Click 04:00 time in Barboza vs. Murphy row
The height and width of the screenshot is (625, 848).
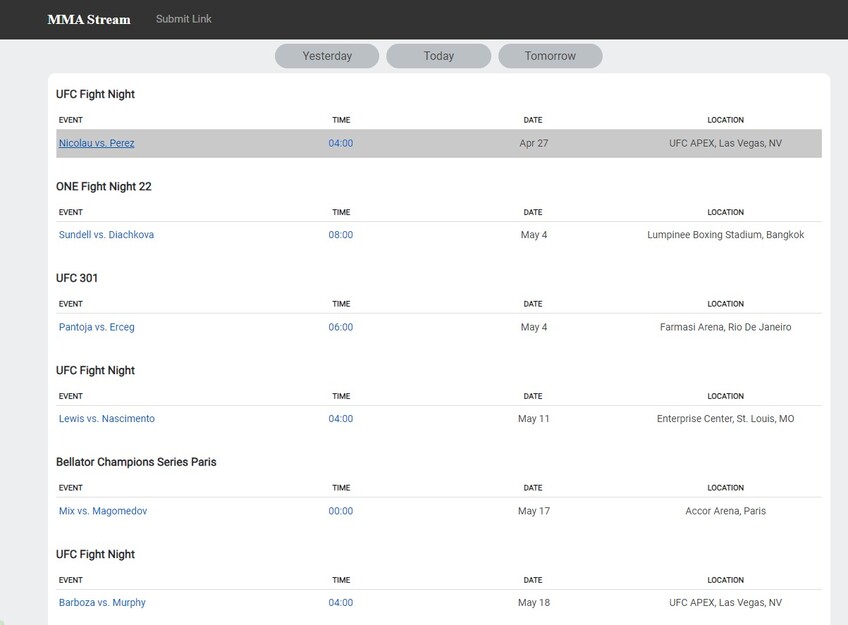point(341,603)
